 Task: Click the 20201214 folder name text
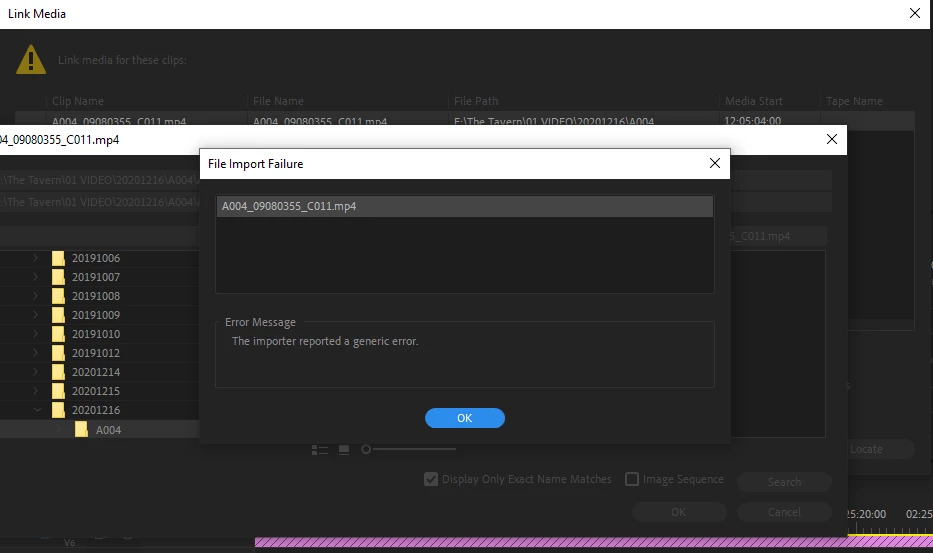click(x=96, y=372)
